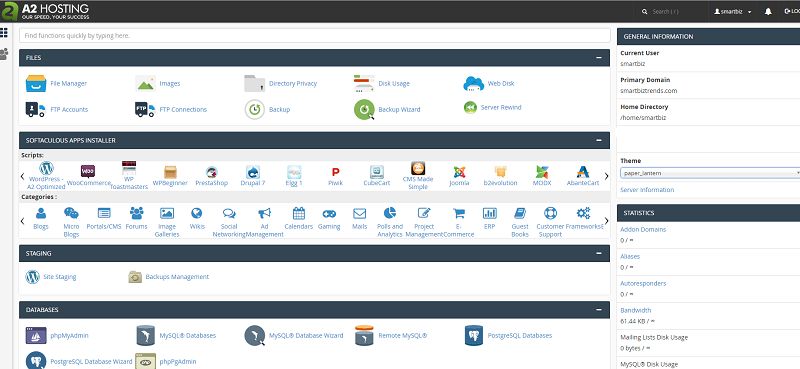Image resolution: width=800 pixels, height=369 pixels.
Task: Open the grid home sidebar icon
Action: [4, 33]
